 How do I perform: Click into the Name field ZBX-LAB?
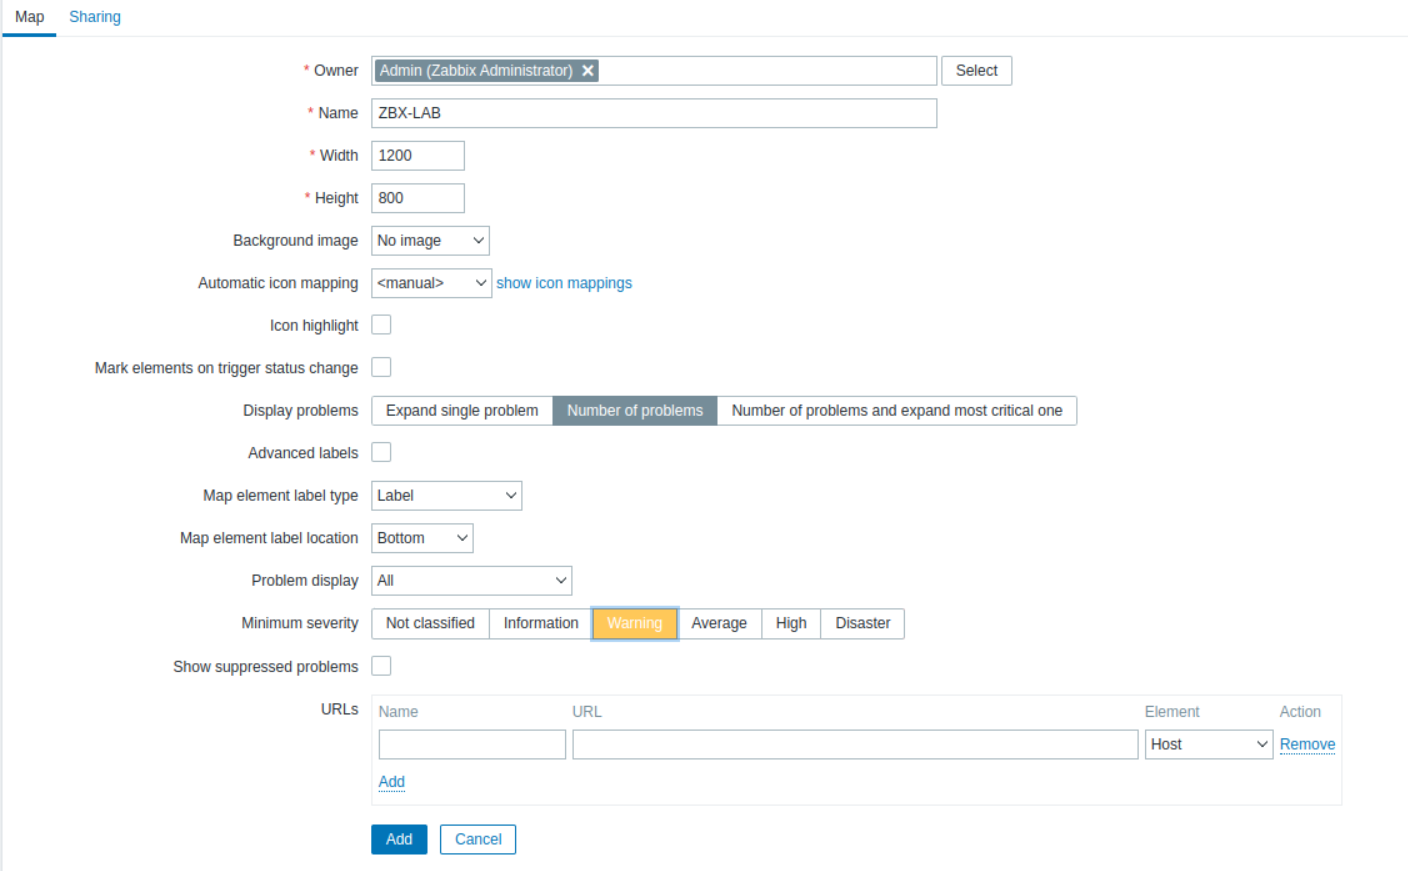[x=654, y=113]
